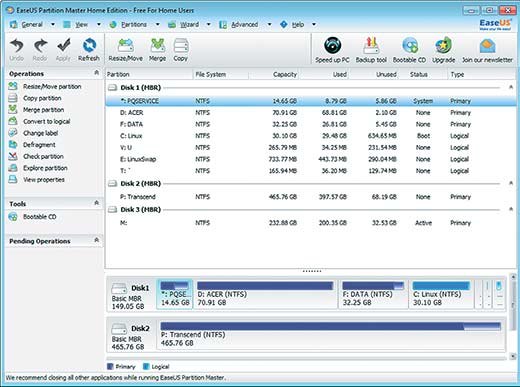The height and width of the screenshot is (387, 520).
Task: Click the D: ACER block in disk map
Action: (x=265, y=294)
